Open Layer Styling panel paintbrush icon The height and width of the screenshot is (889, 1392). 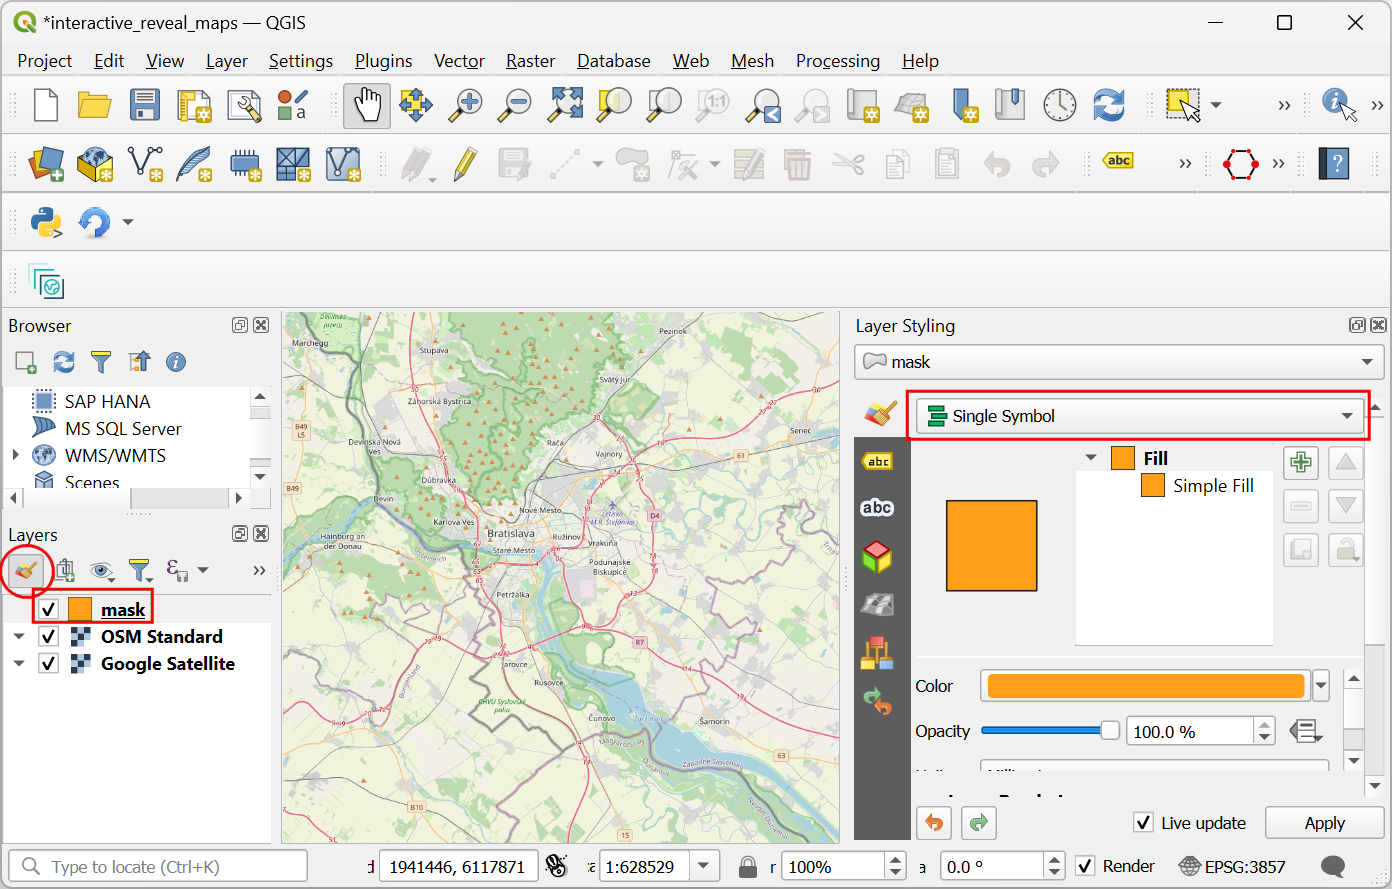tap(26, 570)
